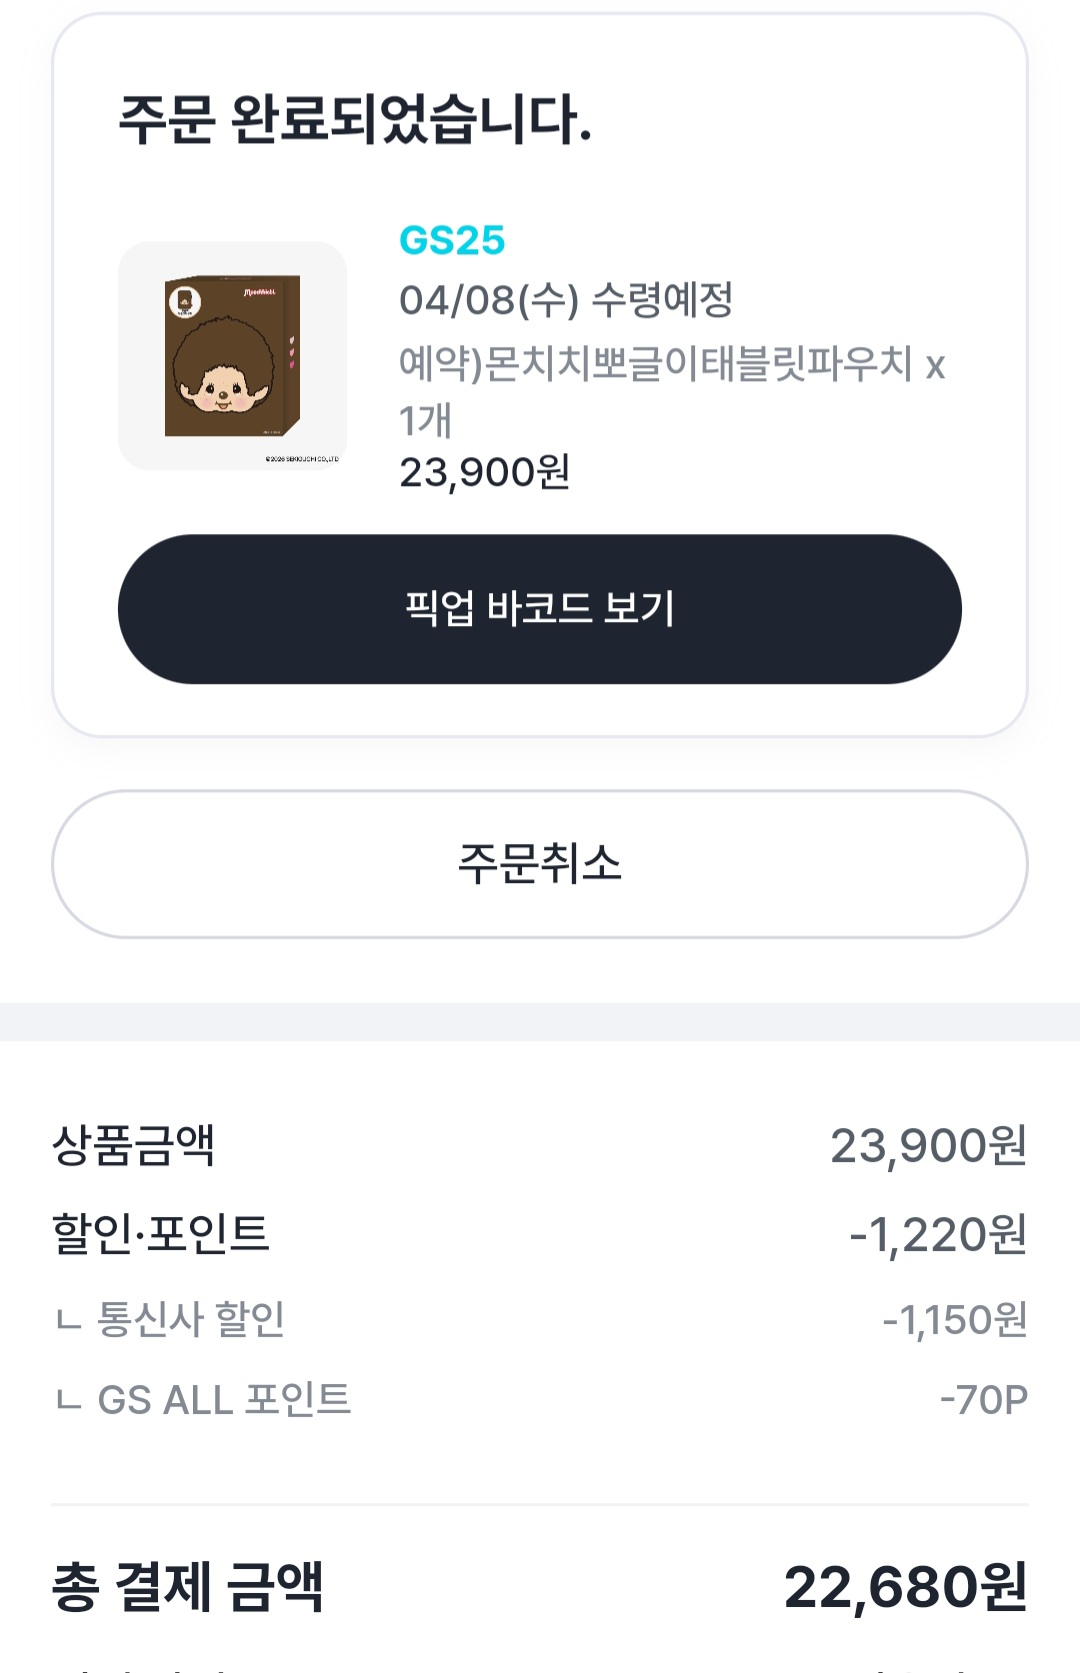Tap the 픽업 바코드 보기 button
The height and width of the screenshot is (1673, 1080).
tap(540, 609)
